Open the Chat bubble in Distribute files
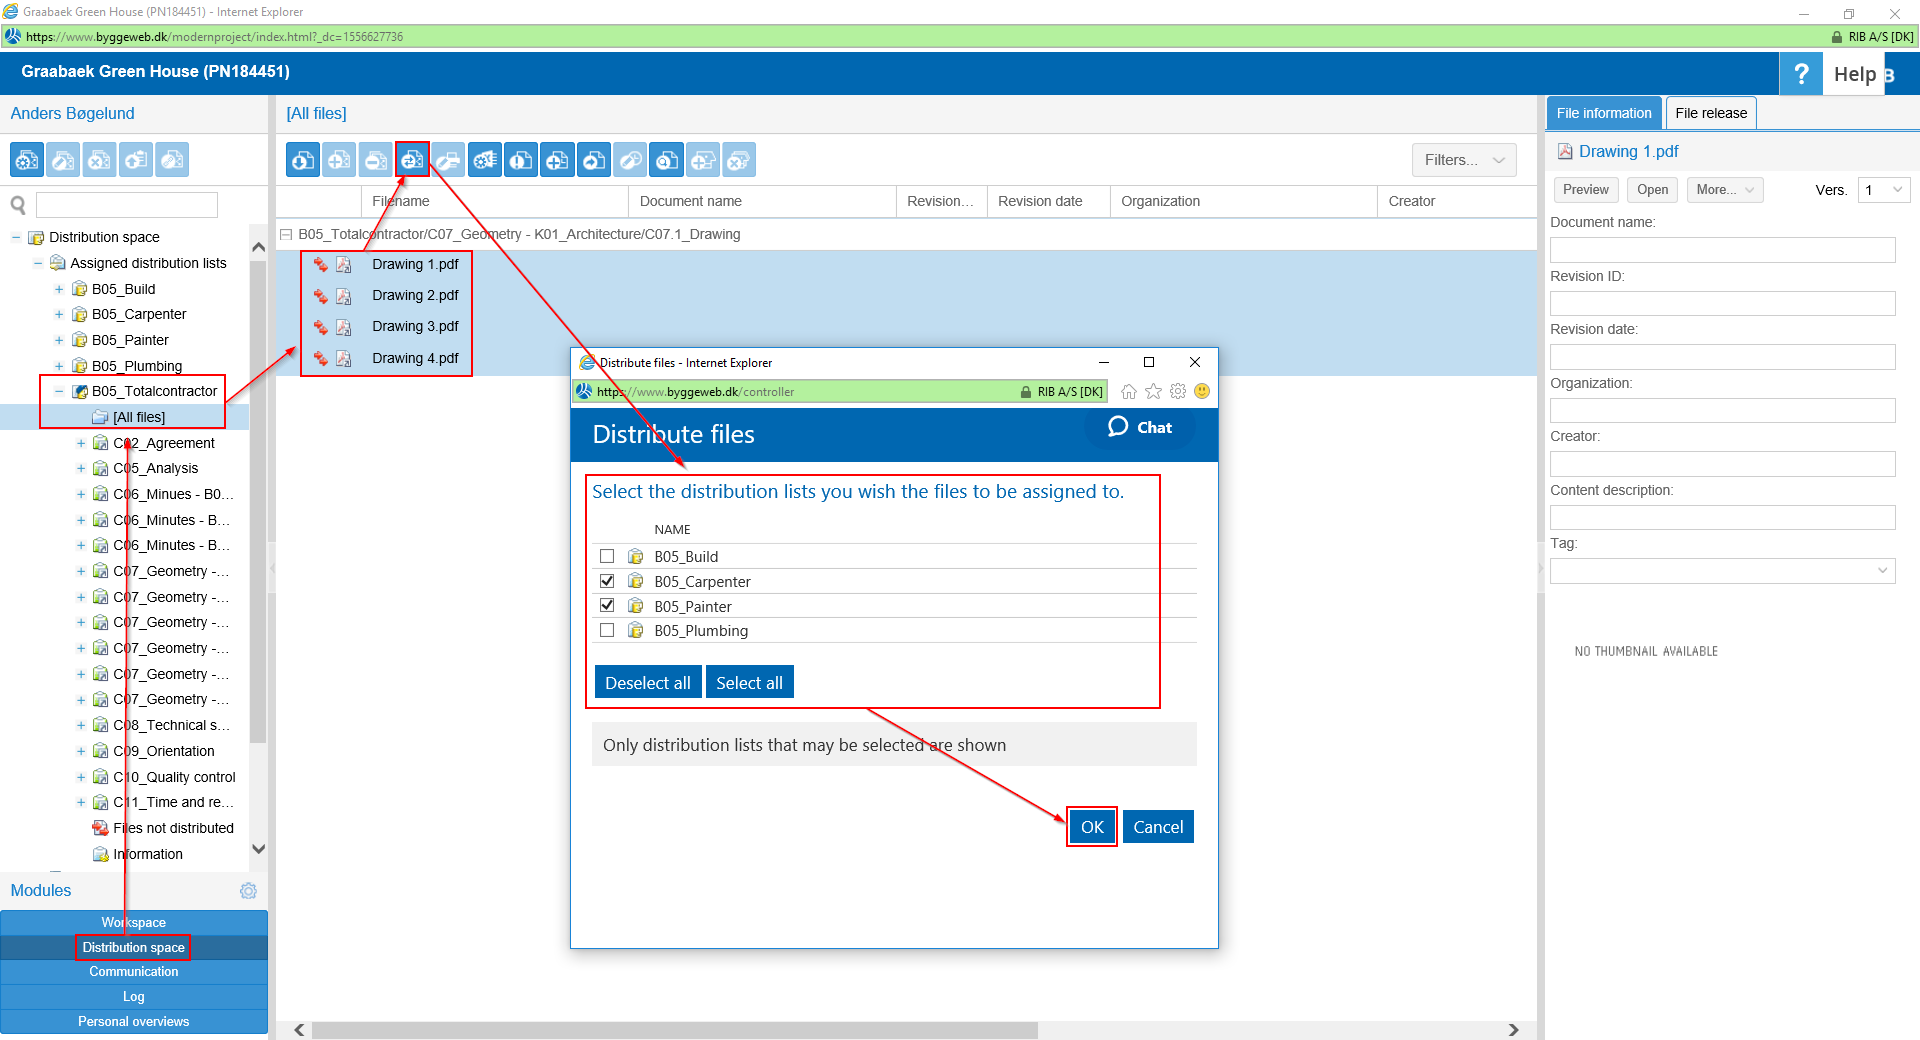Screen dimensions: 1920x1040 (x=1139, y=428)
